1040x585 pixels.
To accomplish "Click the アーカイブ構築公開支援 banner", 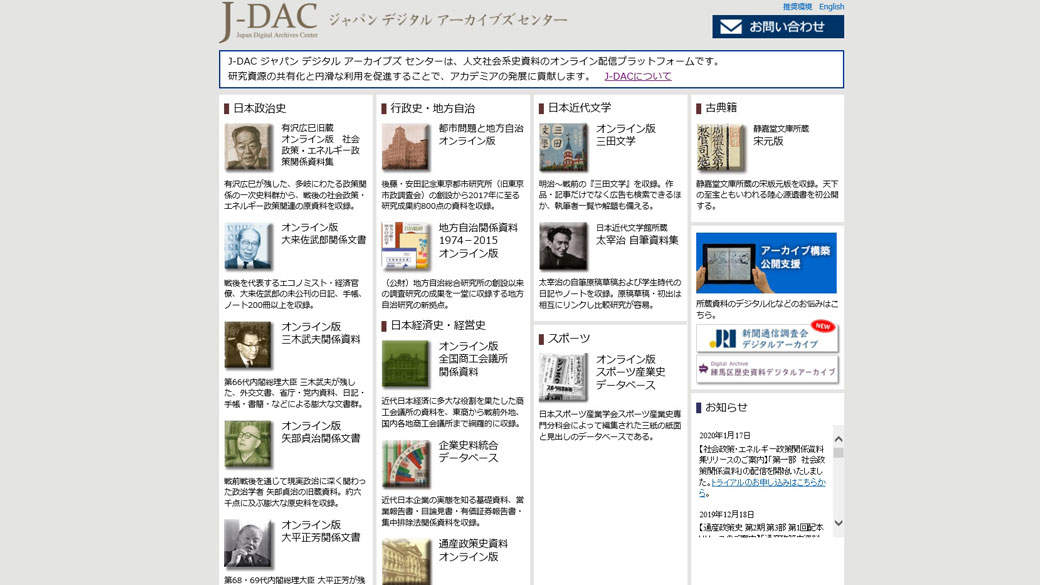I will 766,263.
